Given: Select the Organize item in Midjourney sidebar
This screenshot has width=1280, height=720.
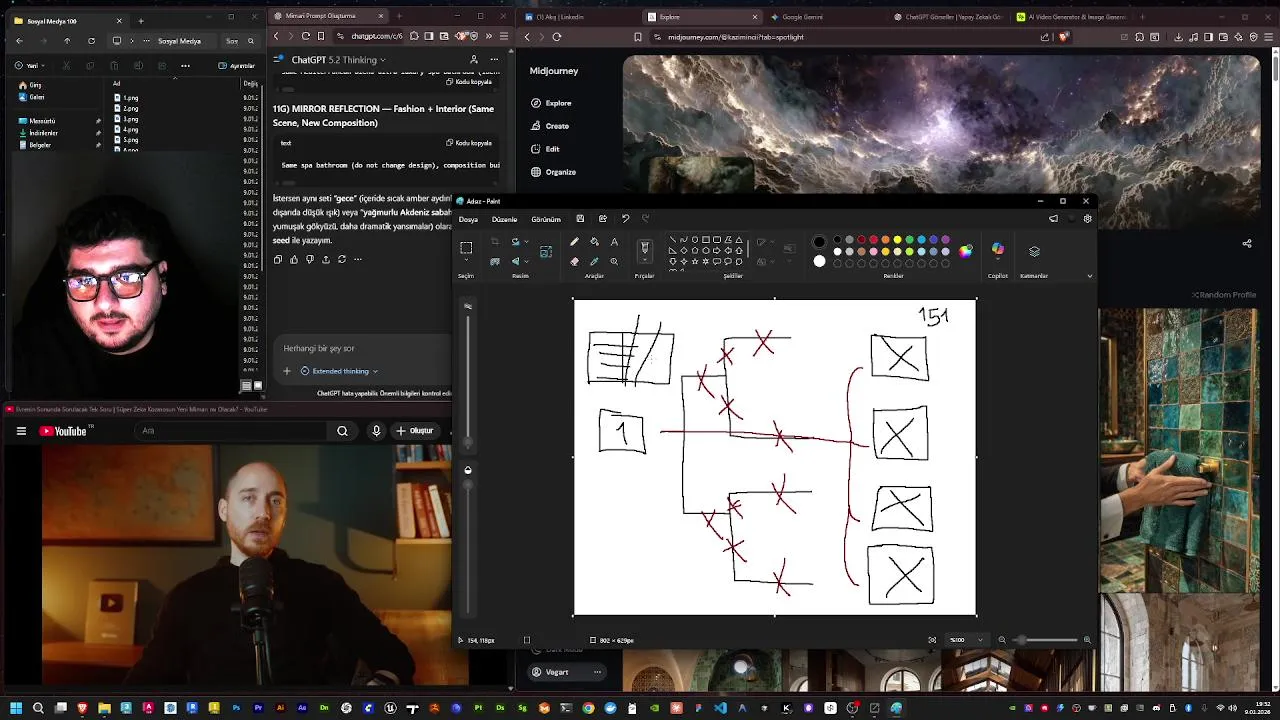Looking at the screenshot, I should 553,172.
